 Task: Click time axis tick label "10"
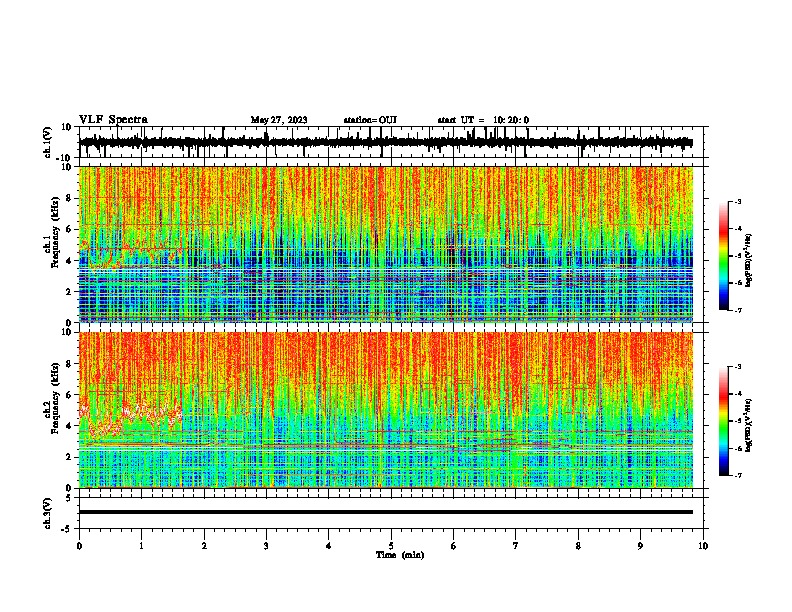pyautogui.click(x=703, y=546)
